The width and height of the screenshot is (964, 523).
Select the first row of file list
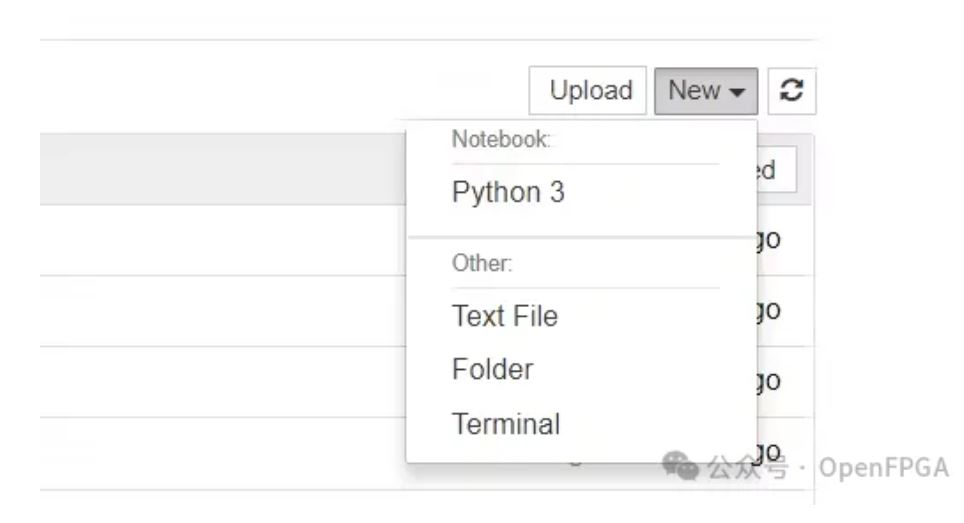220,240
